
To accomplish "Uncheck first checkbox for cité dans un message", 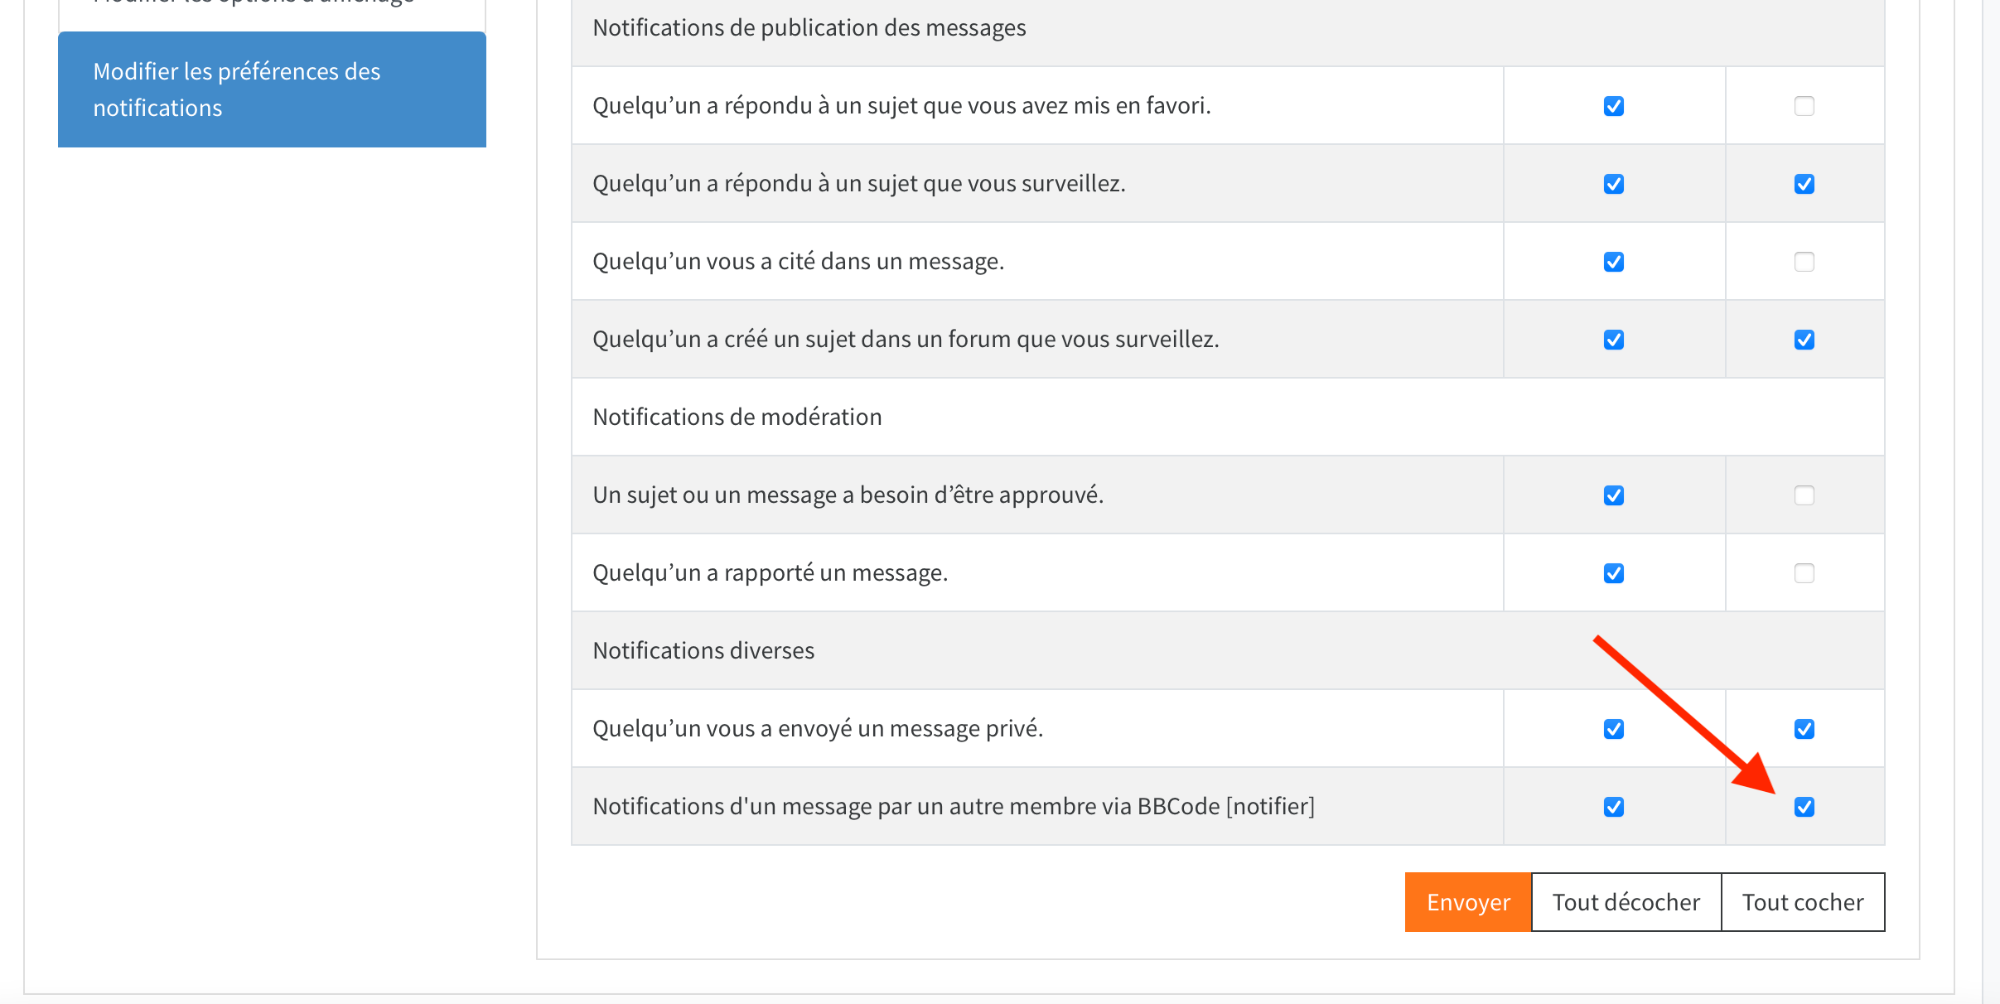I will point(1613,262).
